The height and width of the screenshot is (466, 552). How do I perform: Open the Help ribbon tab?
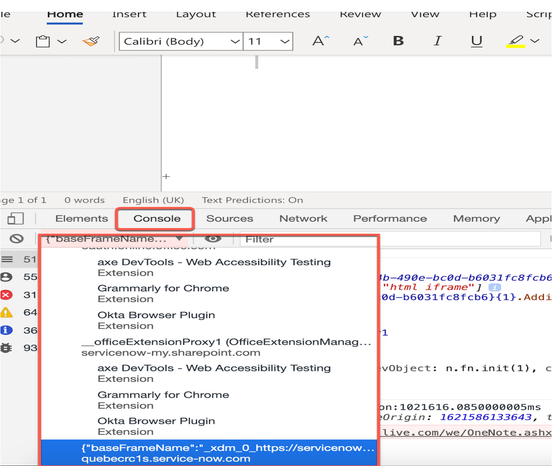pyautogui.click(x=483, y=15)
